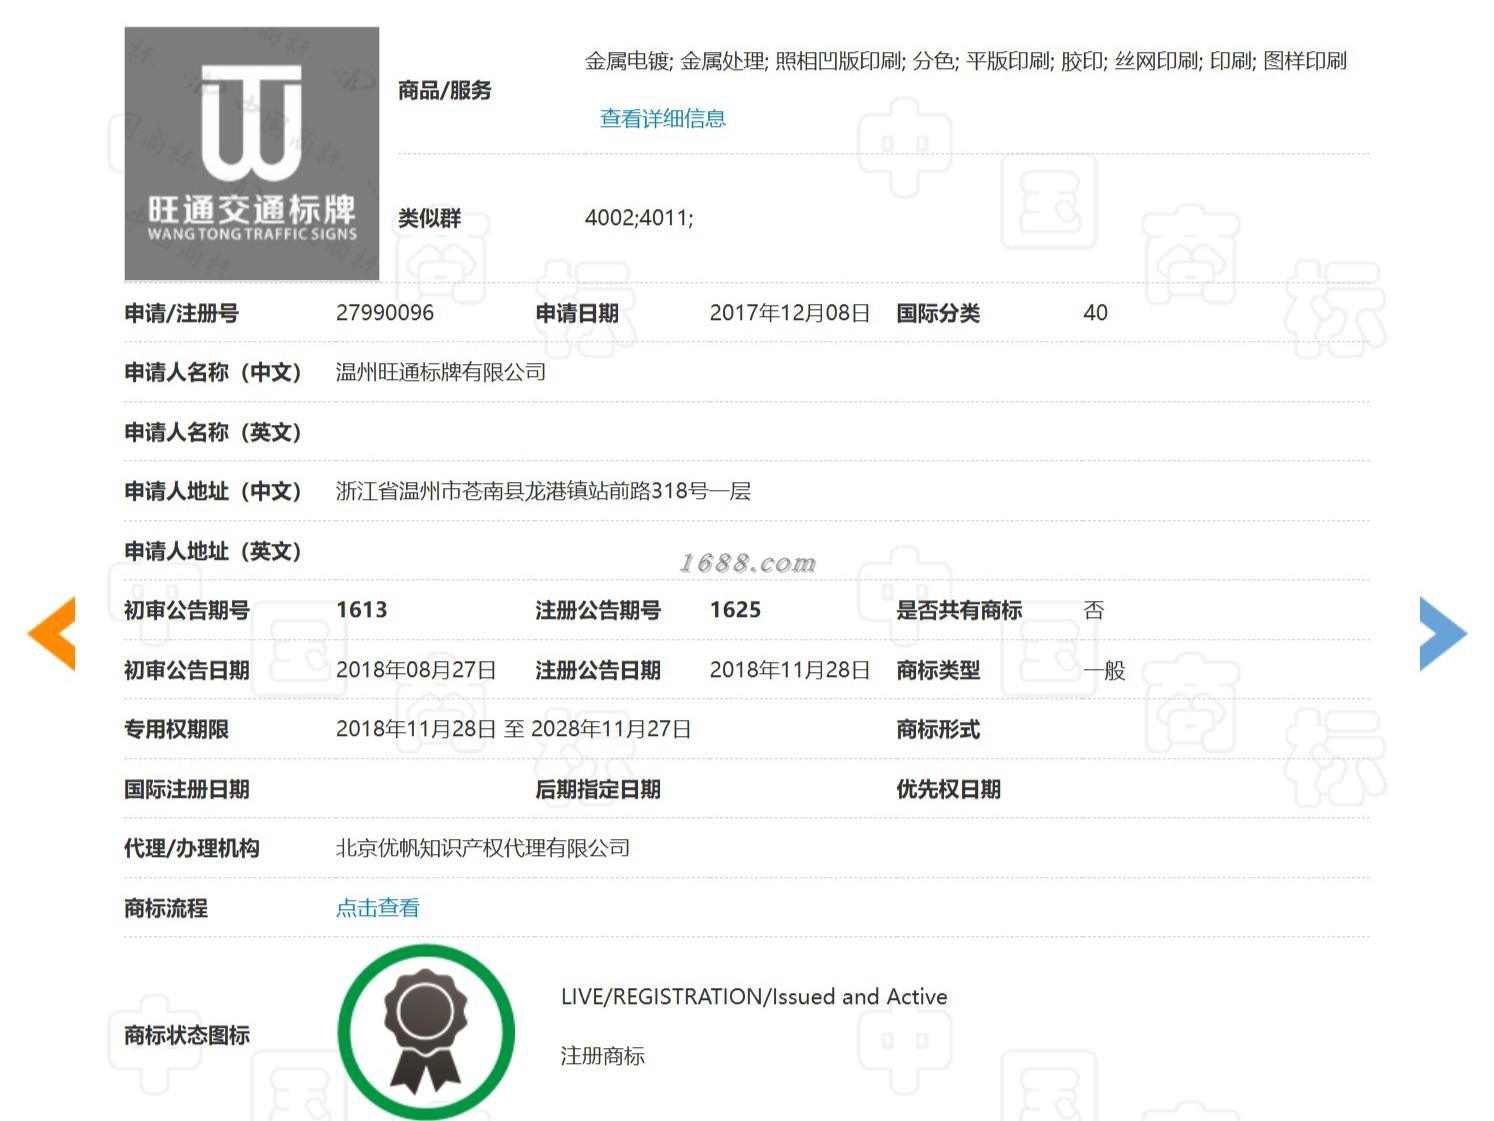This screenshot has height=1121, width=1494.
Task: Click the 代理/办理机构 label
Action: tap(192, 848)
